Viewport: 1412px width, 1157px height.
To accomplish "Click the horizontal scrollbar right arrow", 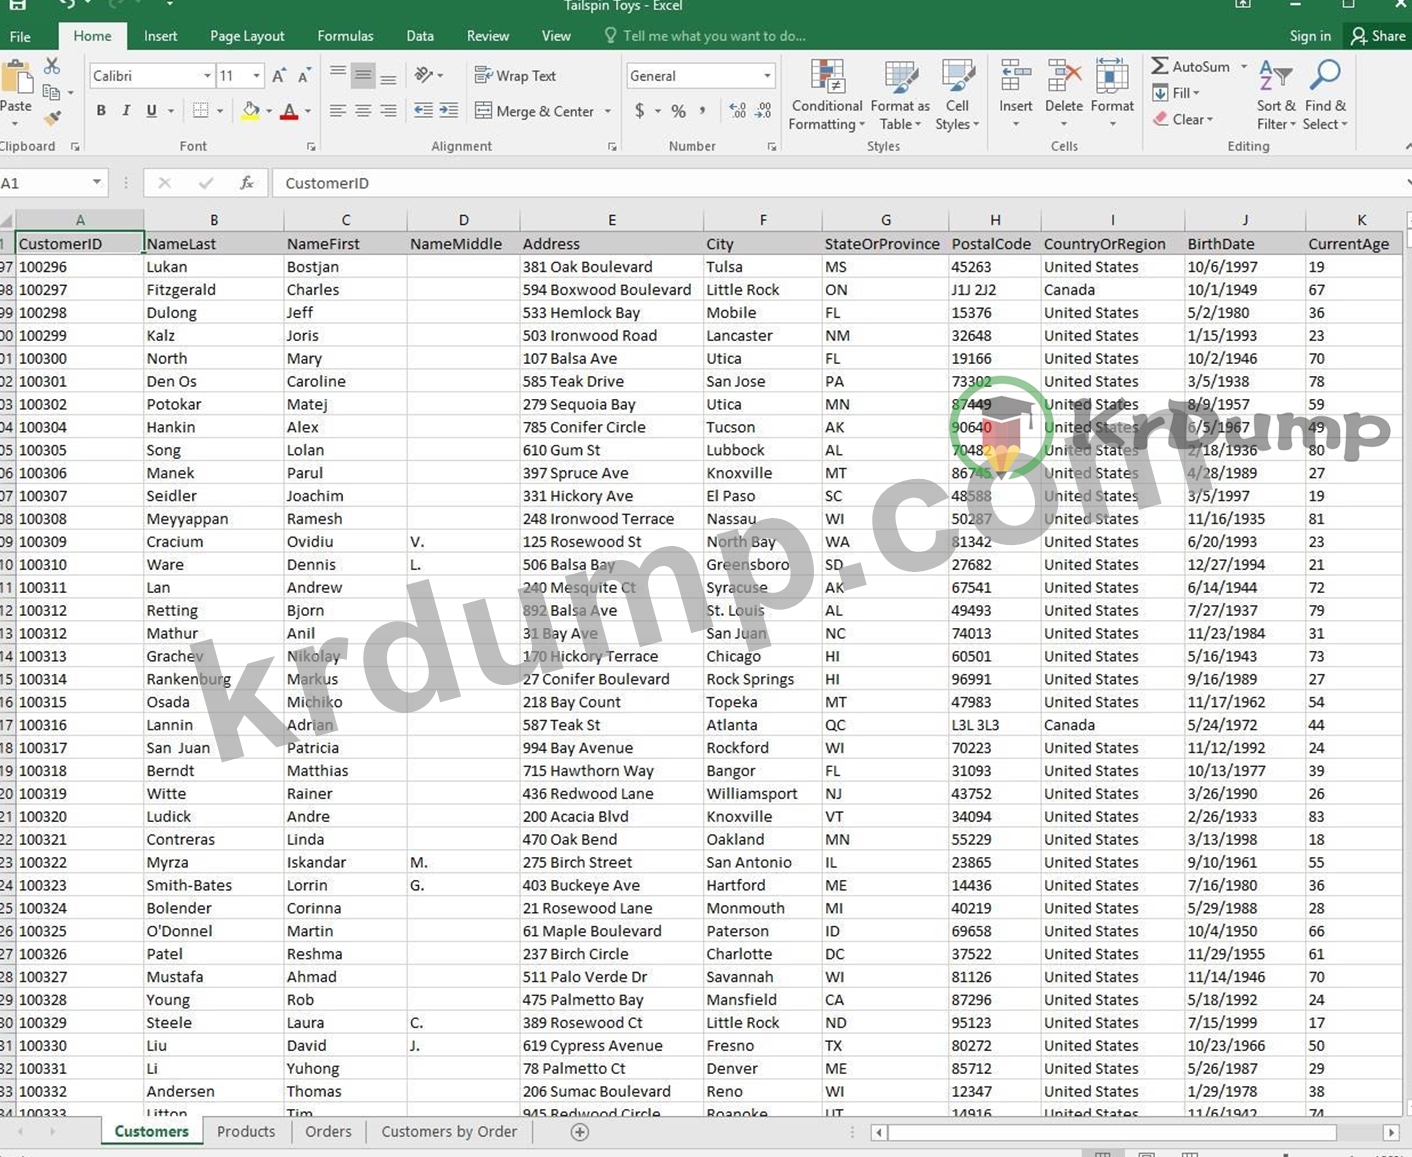I will [x=1391, y=1132].
